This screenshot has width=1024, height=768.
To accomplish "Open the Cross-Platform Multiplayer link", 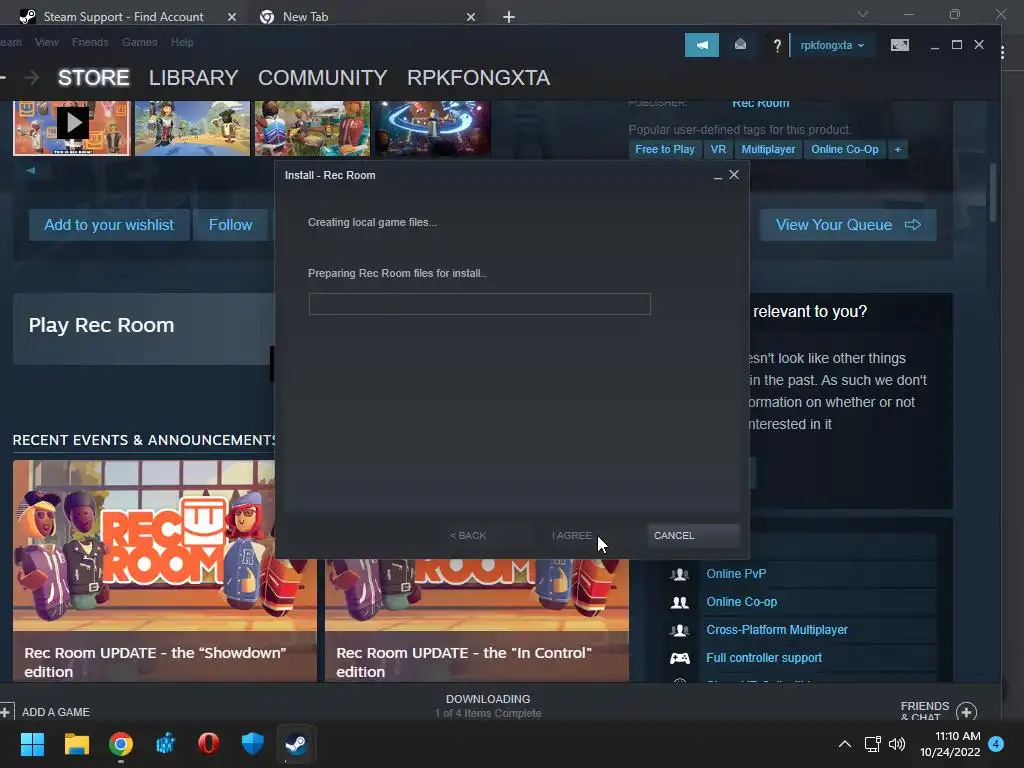I will tap(776, 630).
